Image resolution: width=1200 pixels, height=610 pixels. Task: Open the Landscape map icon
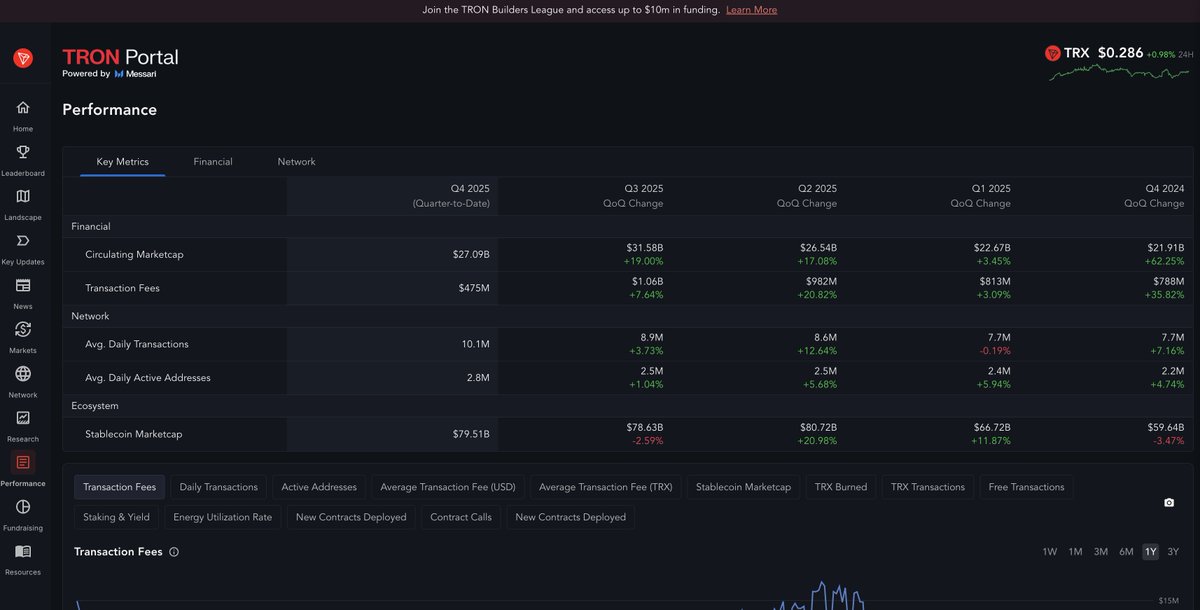(x=23, y=196)
